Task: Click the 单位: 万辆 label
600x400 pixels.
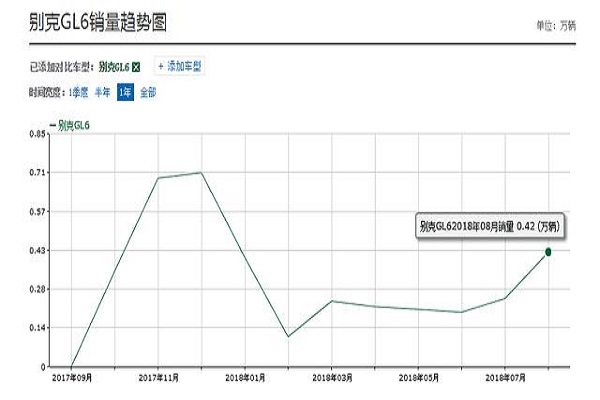Action: click(x=556, y=26)
